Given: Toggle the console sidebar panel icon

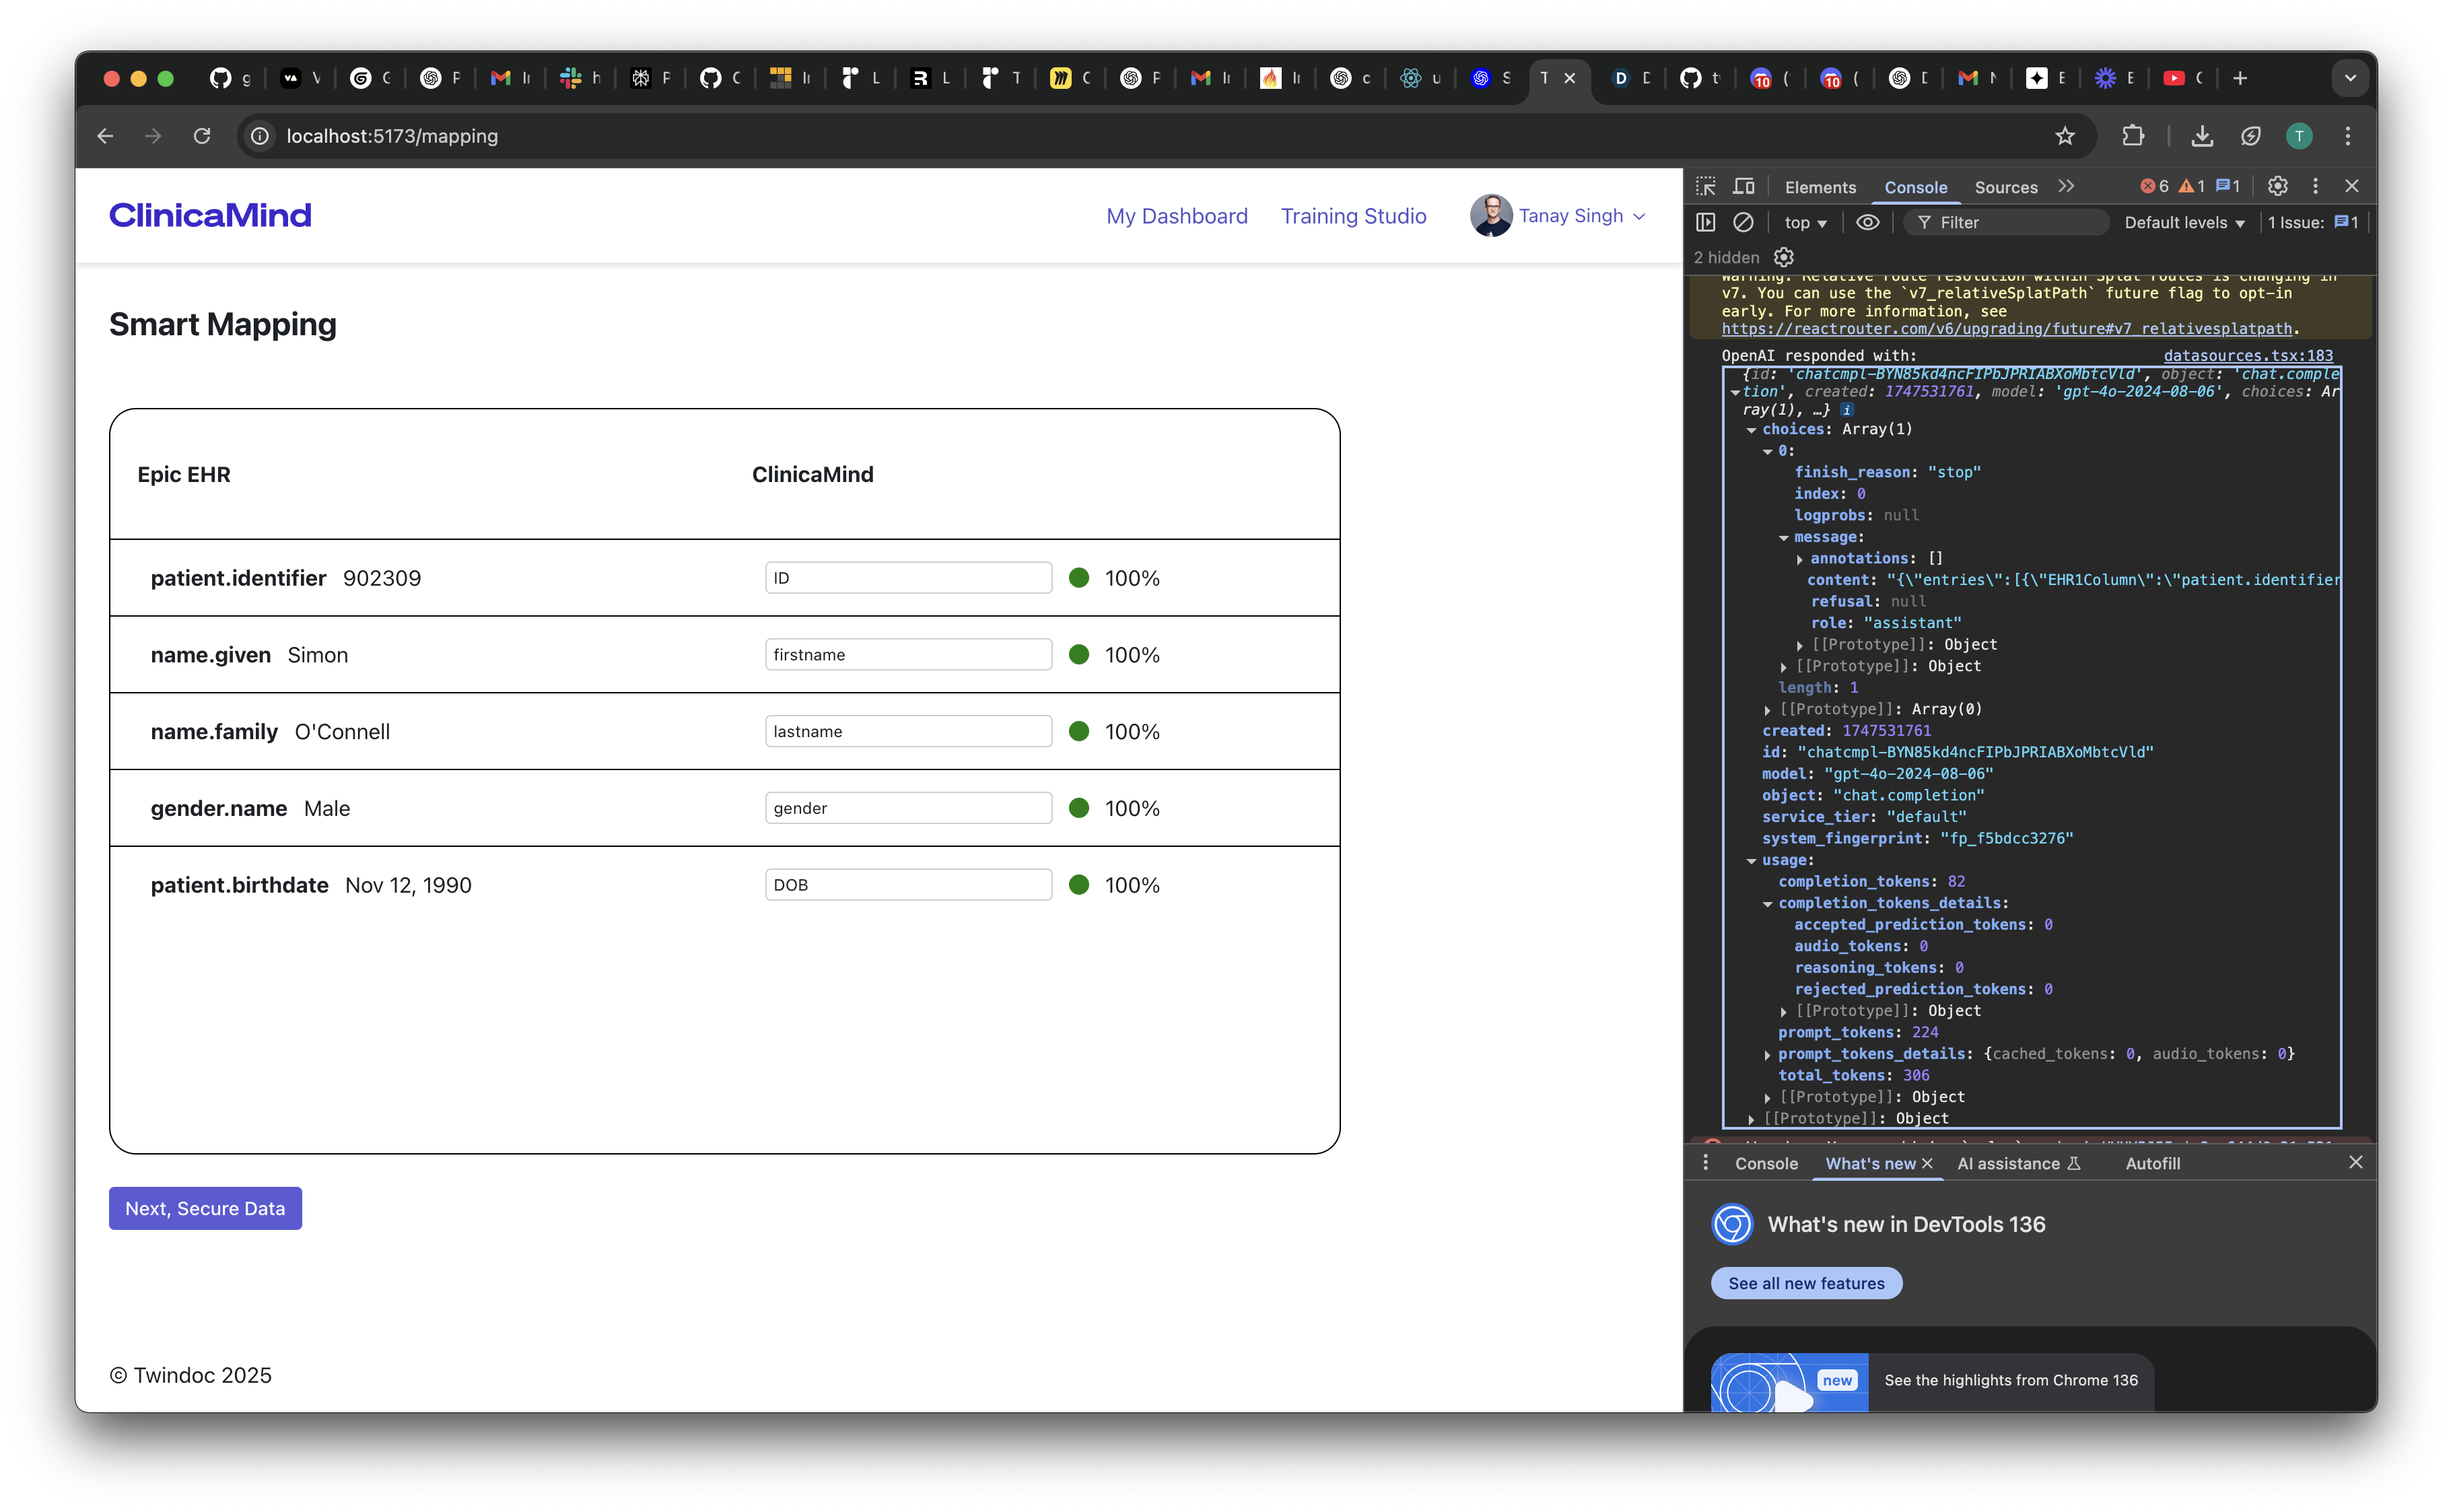Looking at the screenshot, I should (1706, 222).
